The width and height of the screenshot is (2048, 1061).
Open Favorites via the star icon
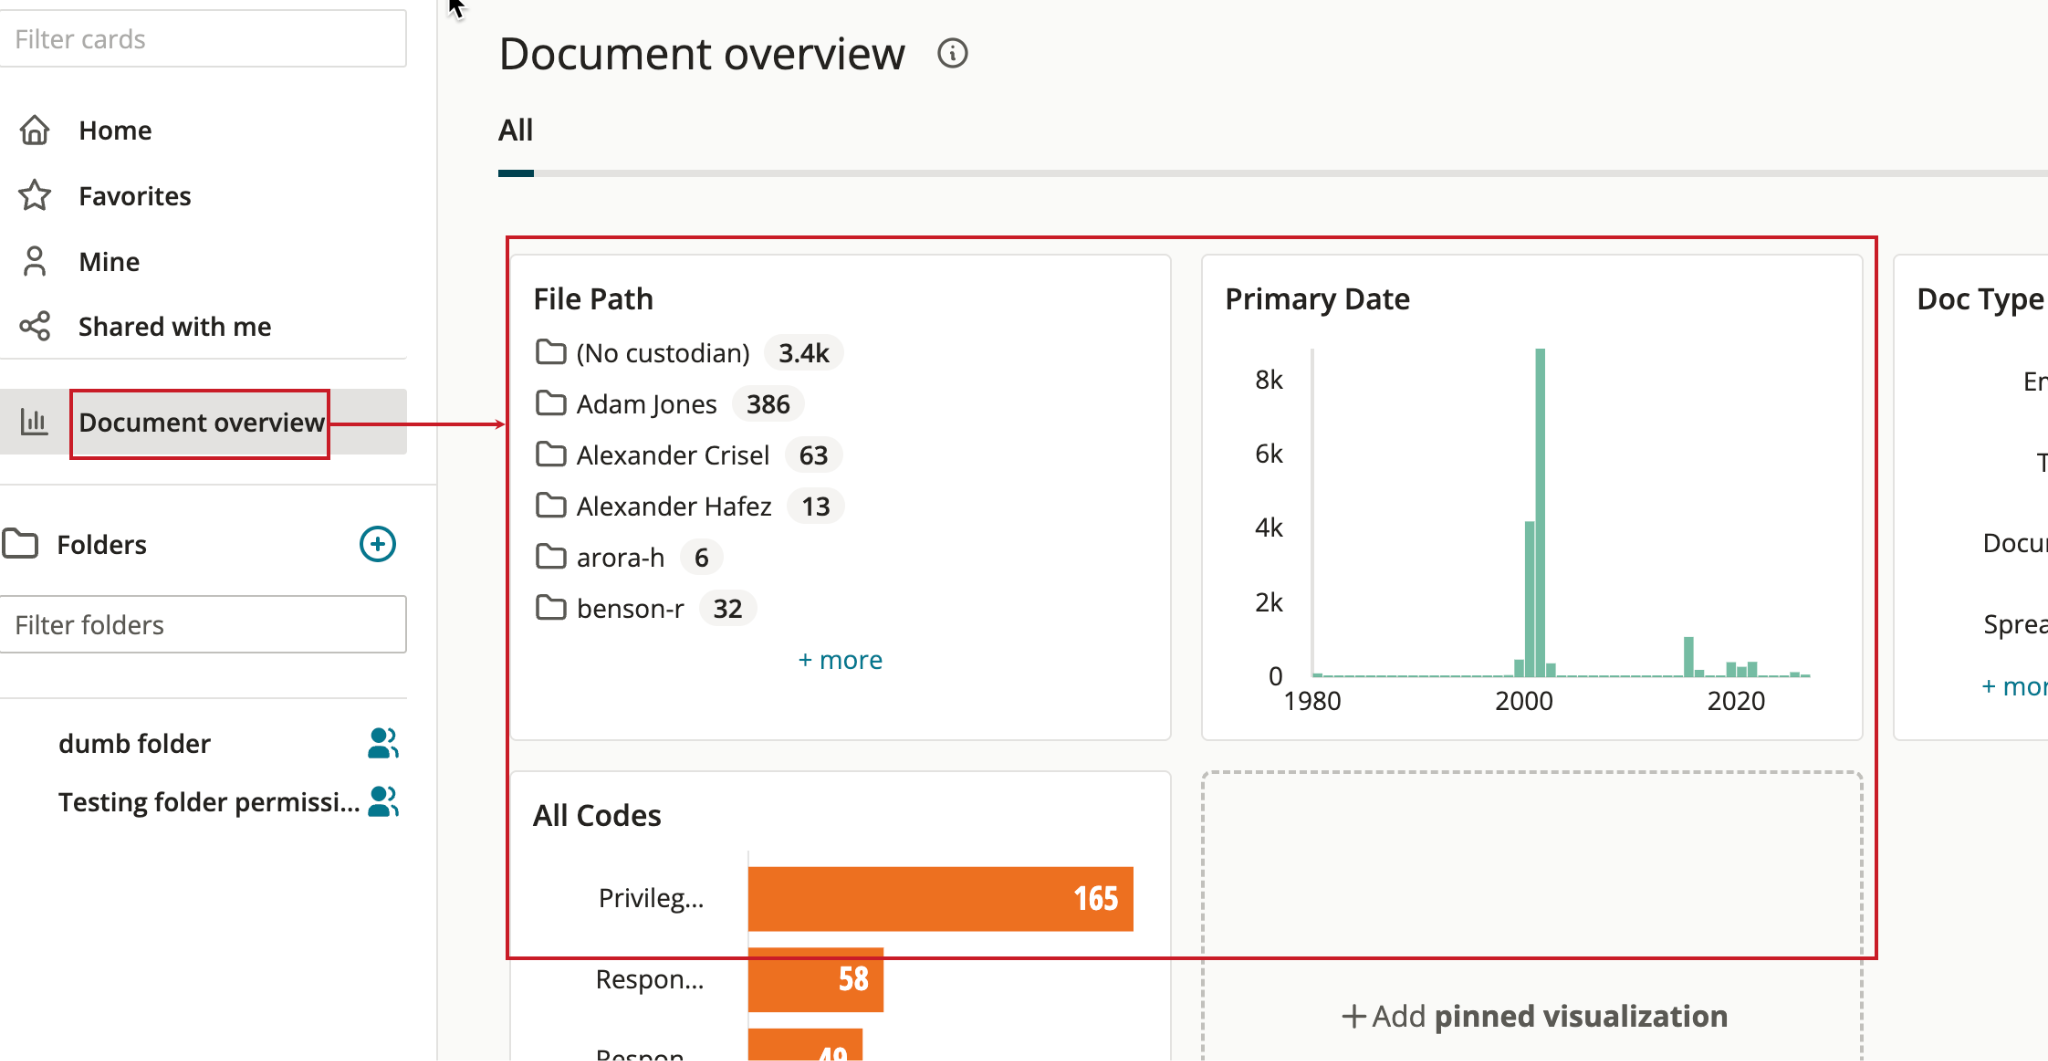35,195
